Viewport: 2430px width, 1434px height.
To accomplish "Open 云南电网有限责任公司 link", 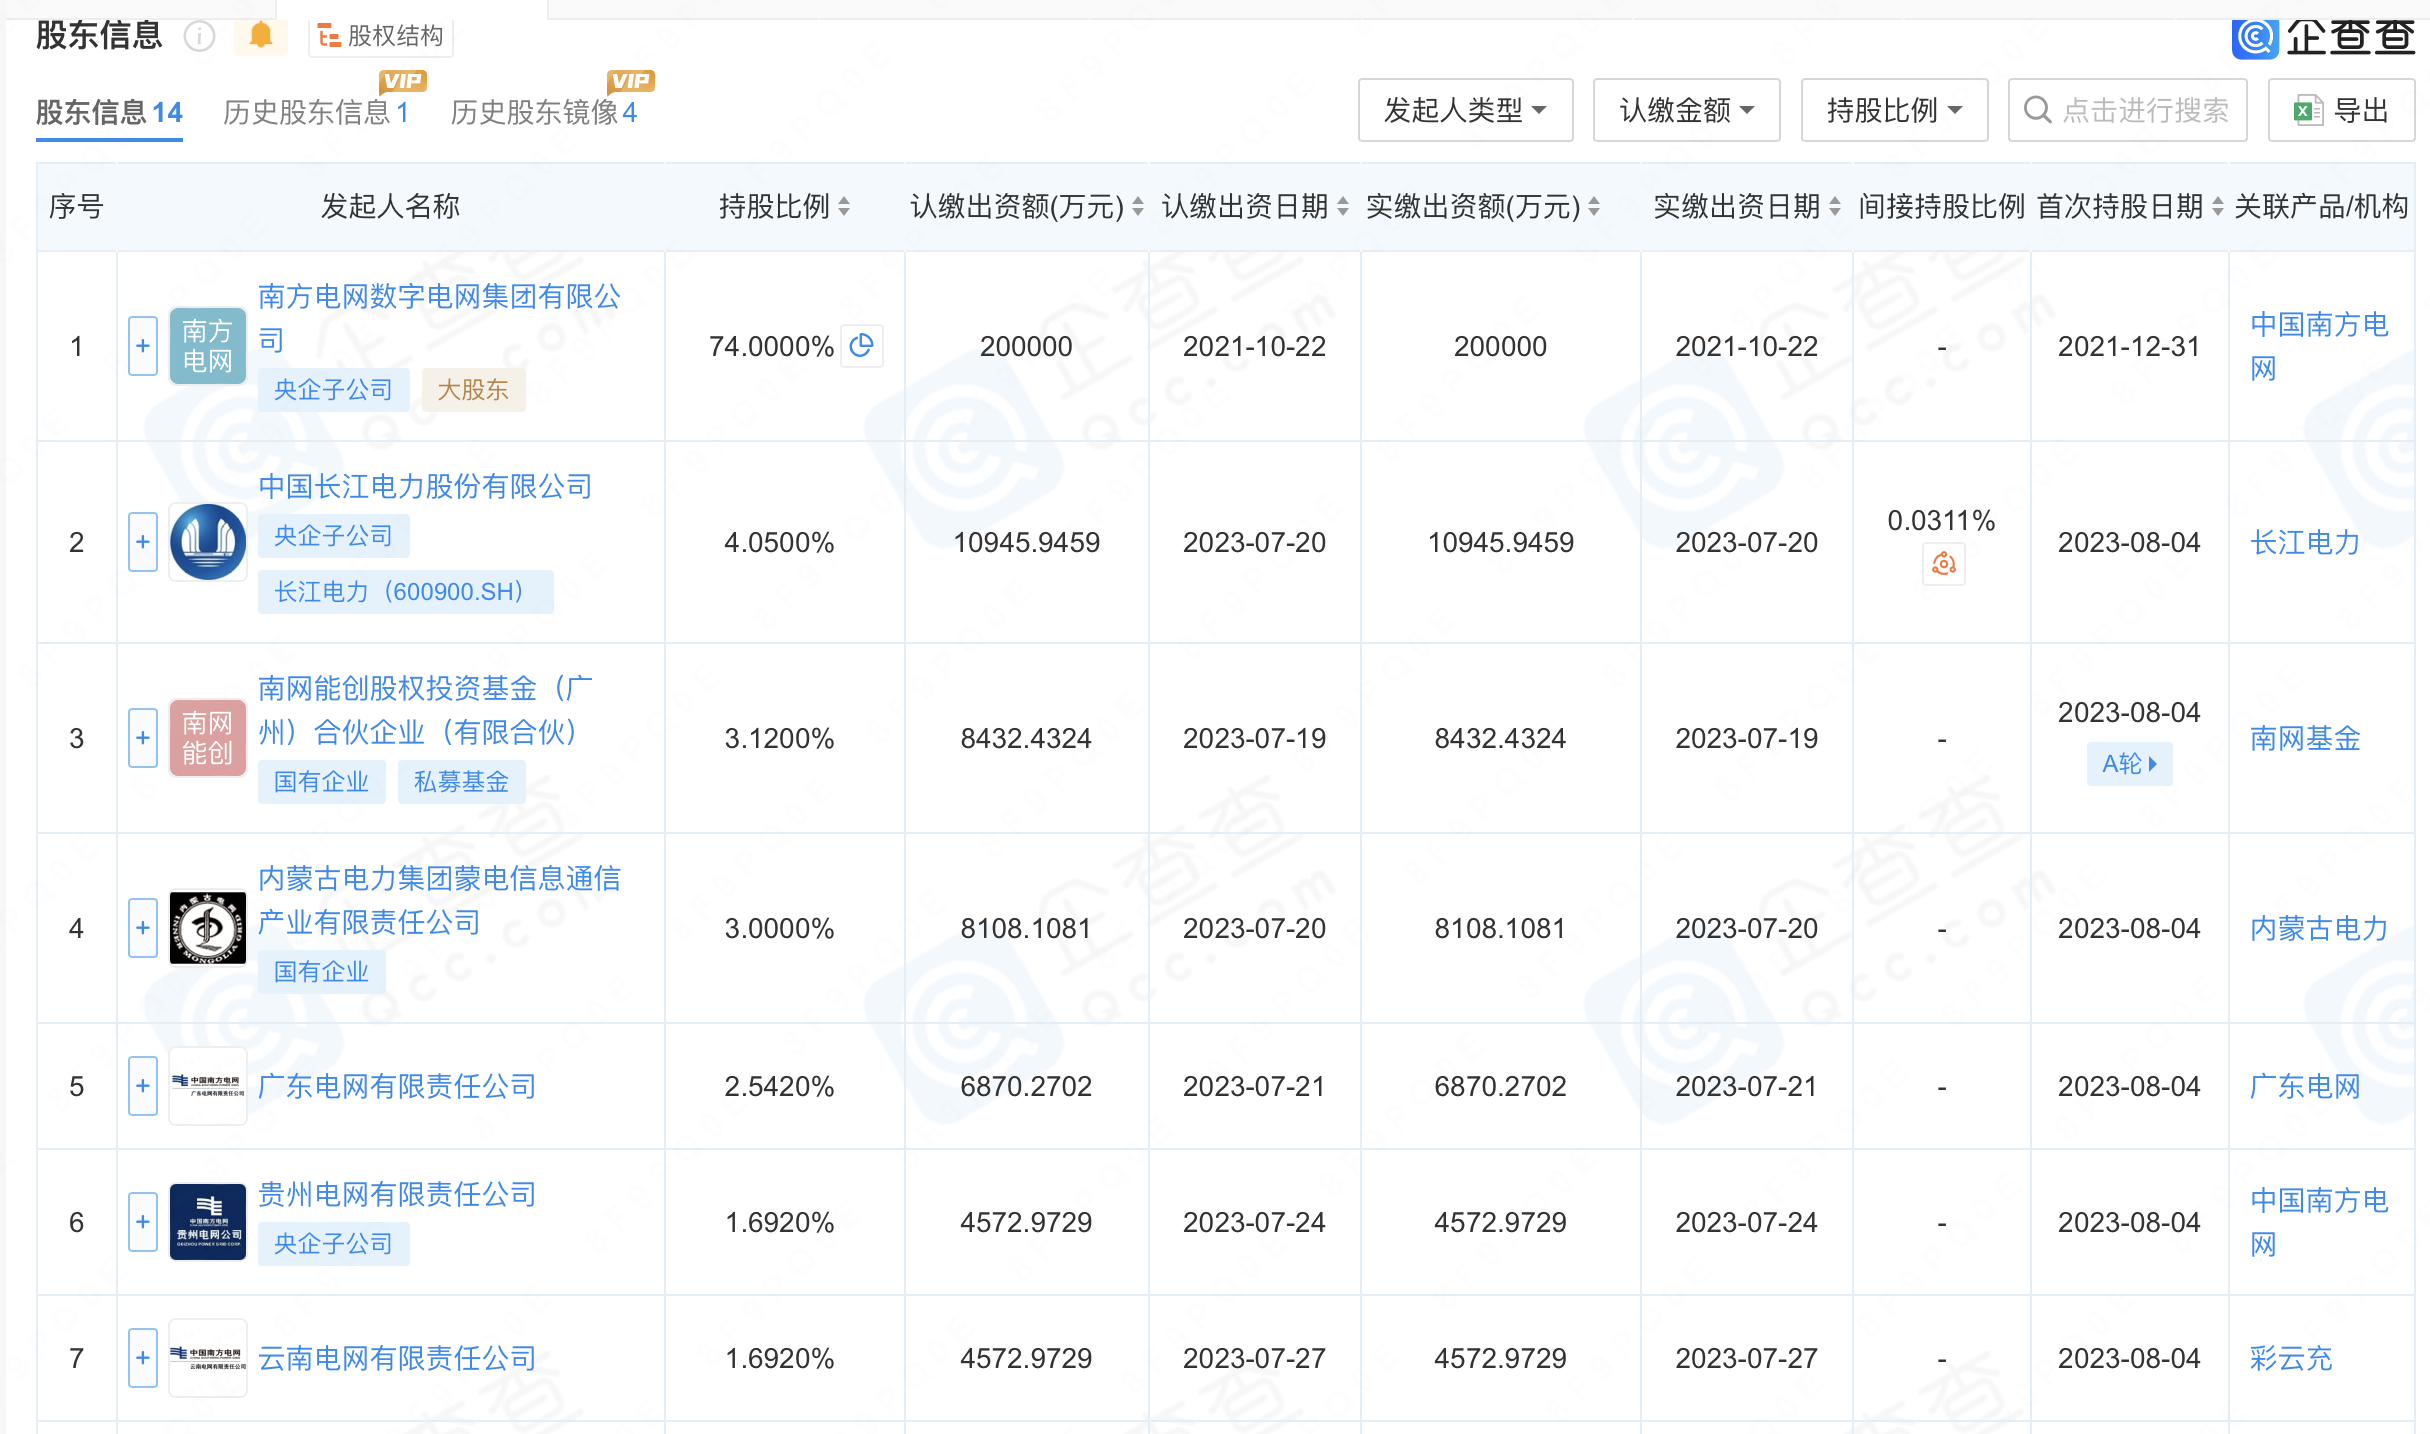I will [397, 1358].
